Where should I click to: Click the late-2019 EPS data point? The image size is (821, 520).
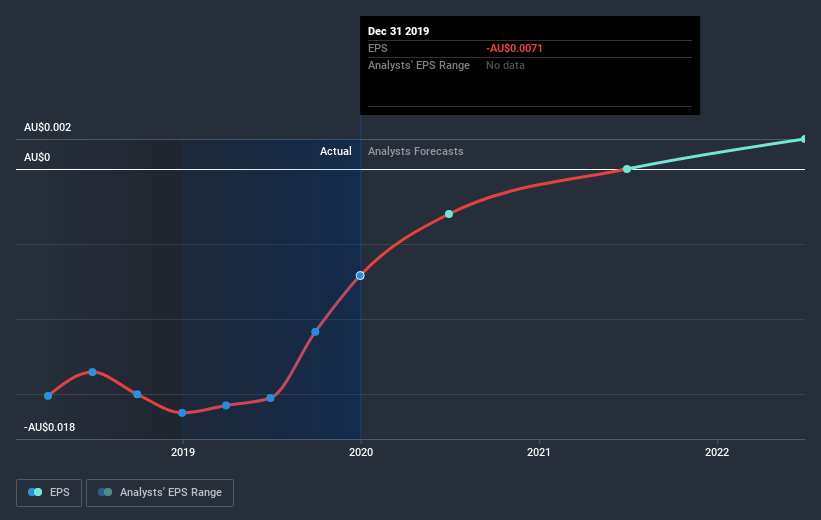[315, 331]
